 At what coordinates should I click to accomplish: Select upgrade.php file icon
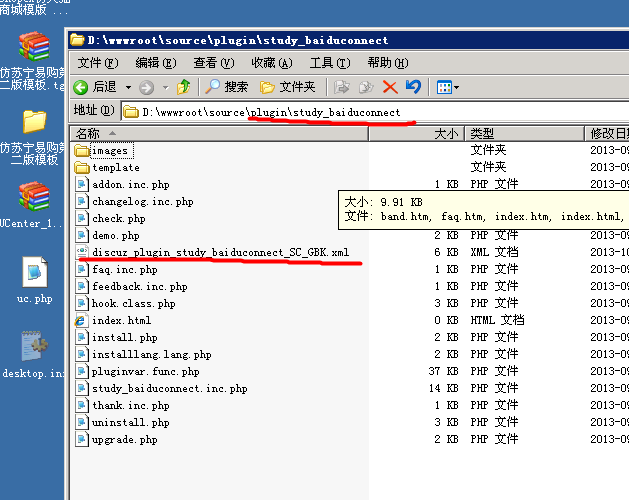[82, 439]
